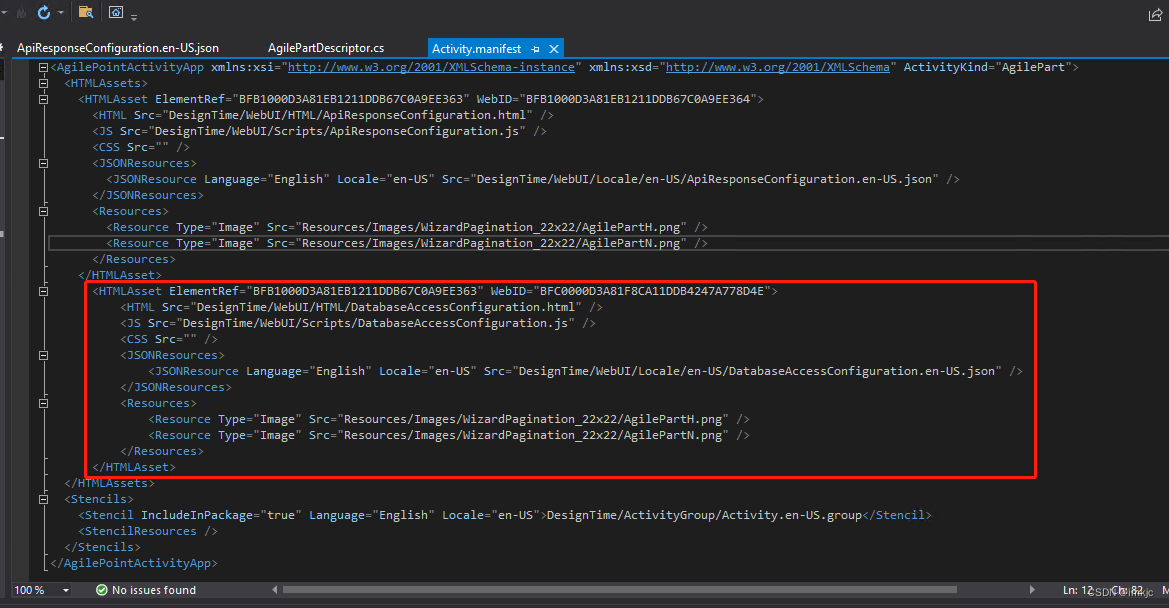
Task: Click the Refresh icon in the toolbar
Action: (43, 13)
